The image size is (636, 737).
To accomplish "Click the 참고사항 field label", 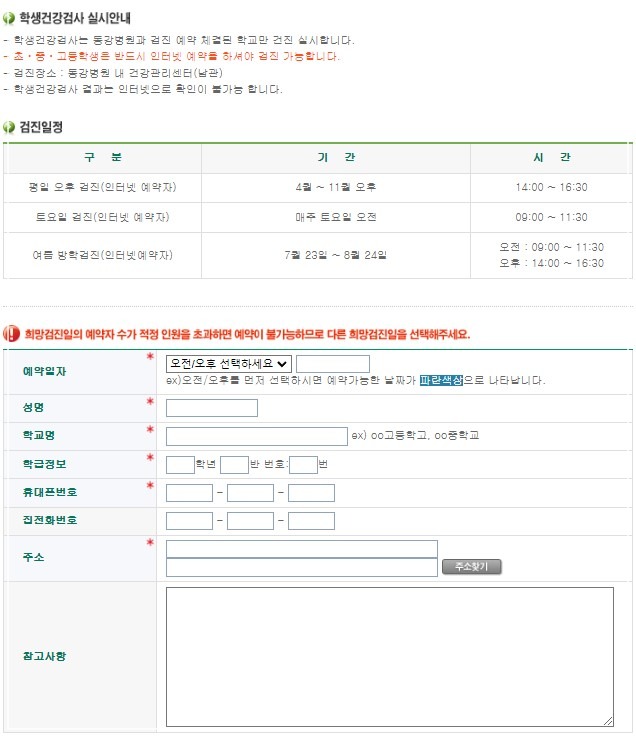I will [44, 656].
